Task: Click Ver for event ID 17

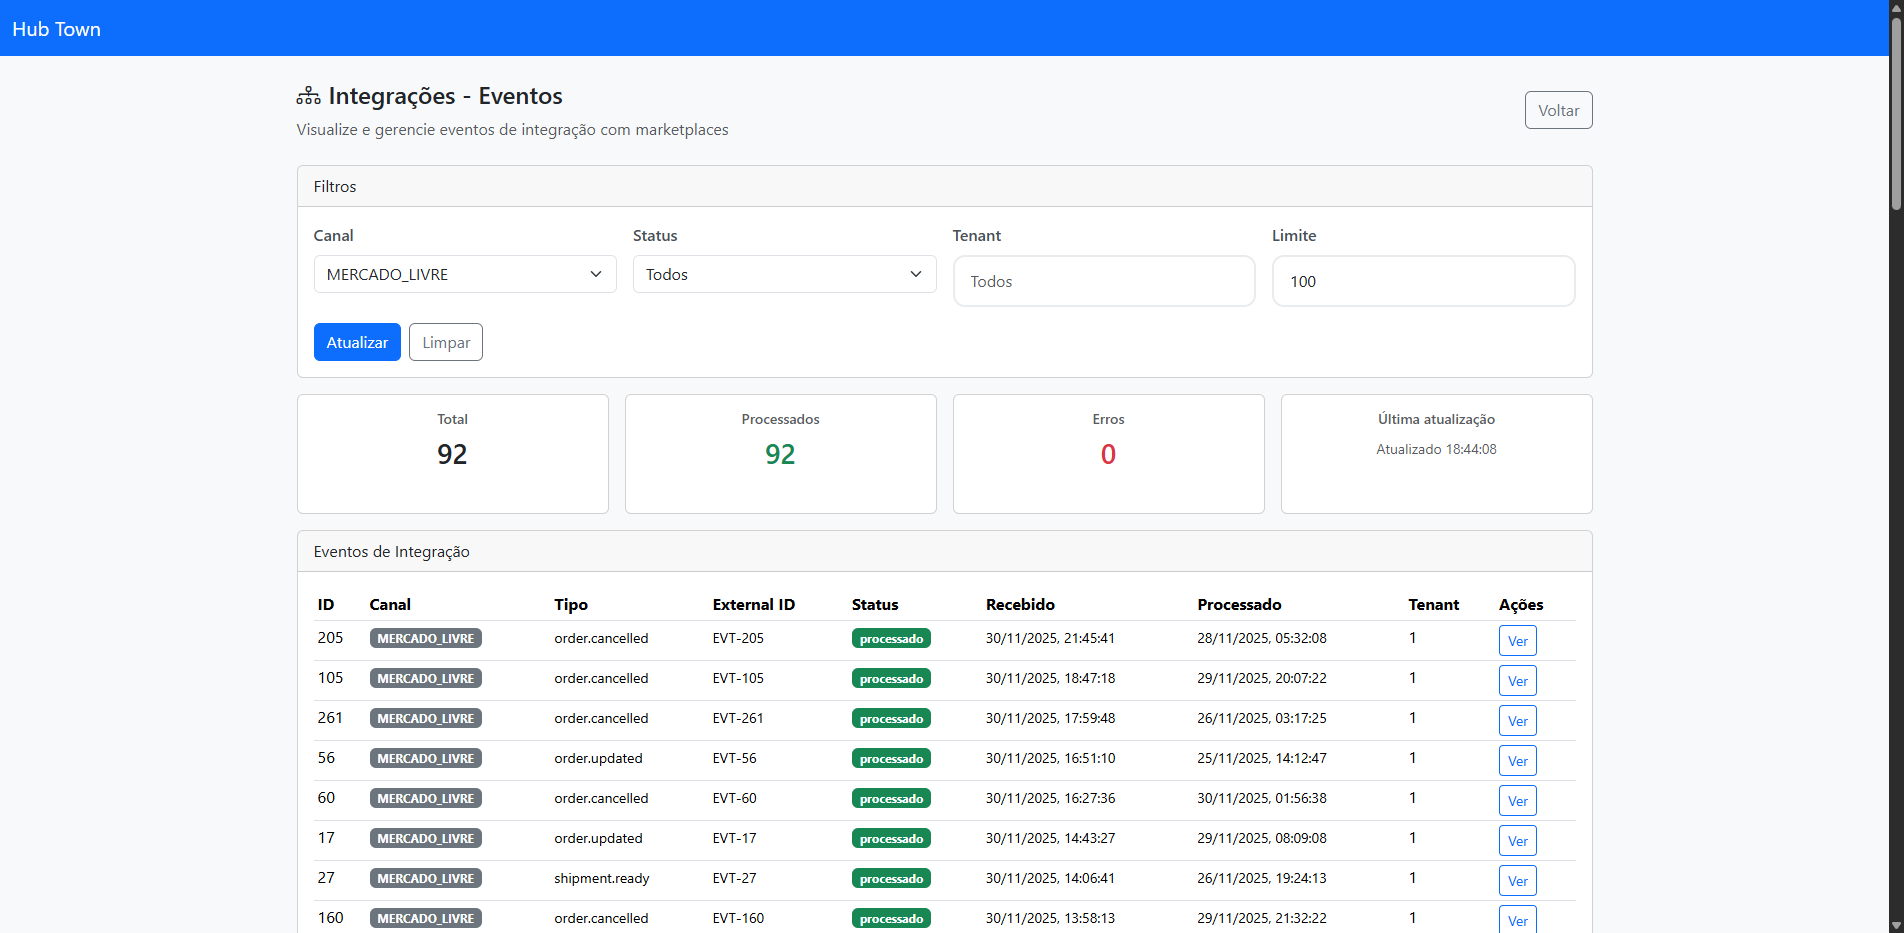Action: pos(1516,841)
